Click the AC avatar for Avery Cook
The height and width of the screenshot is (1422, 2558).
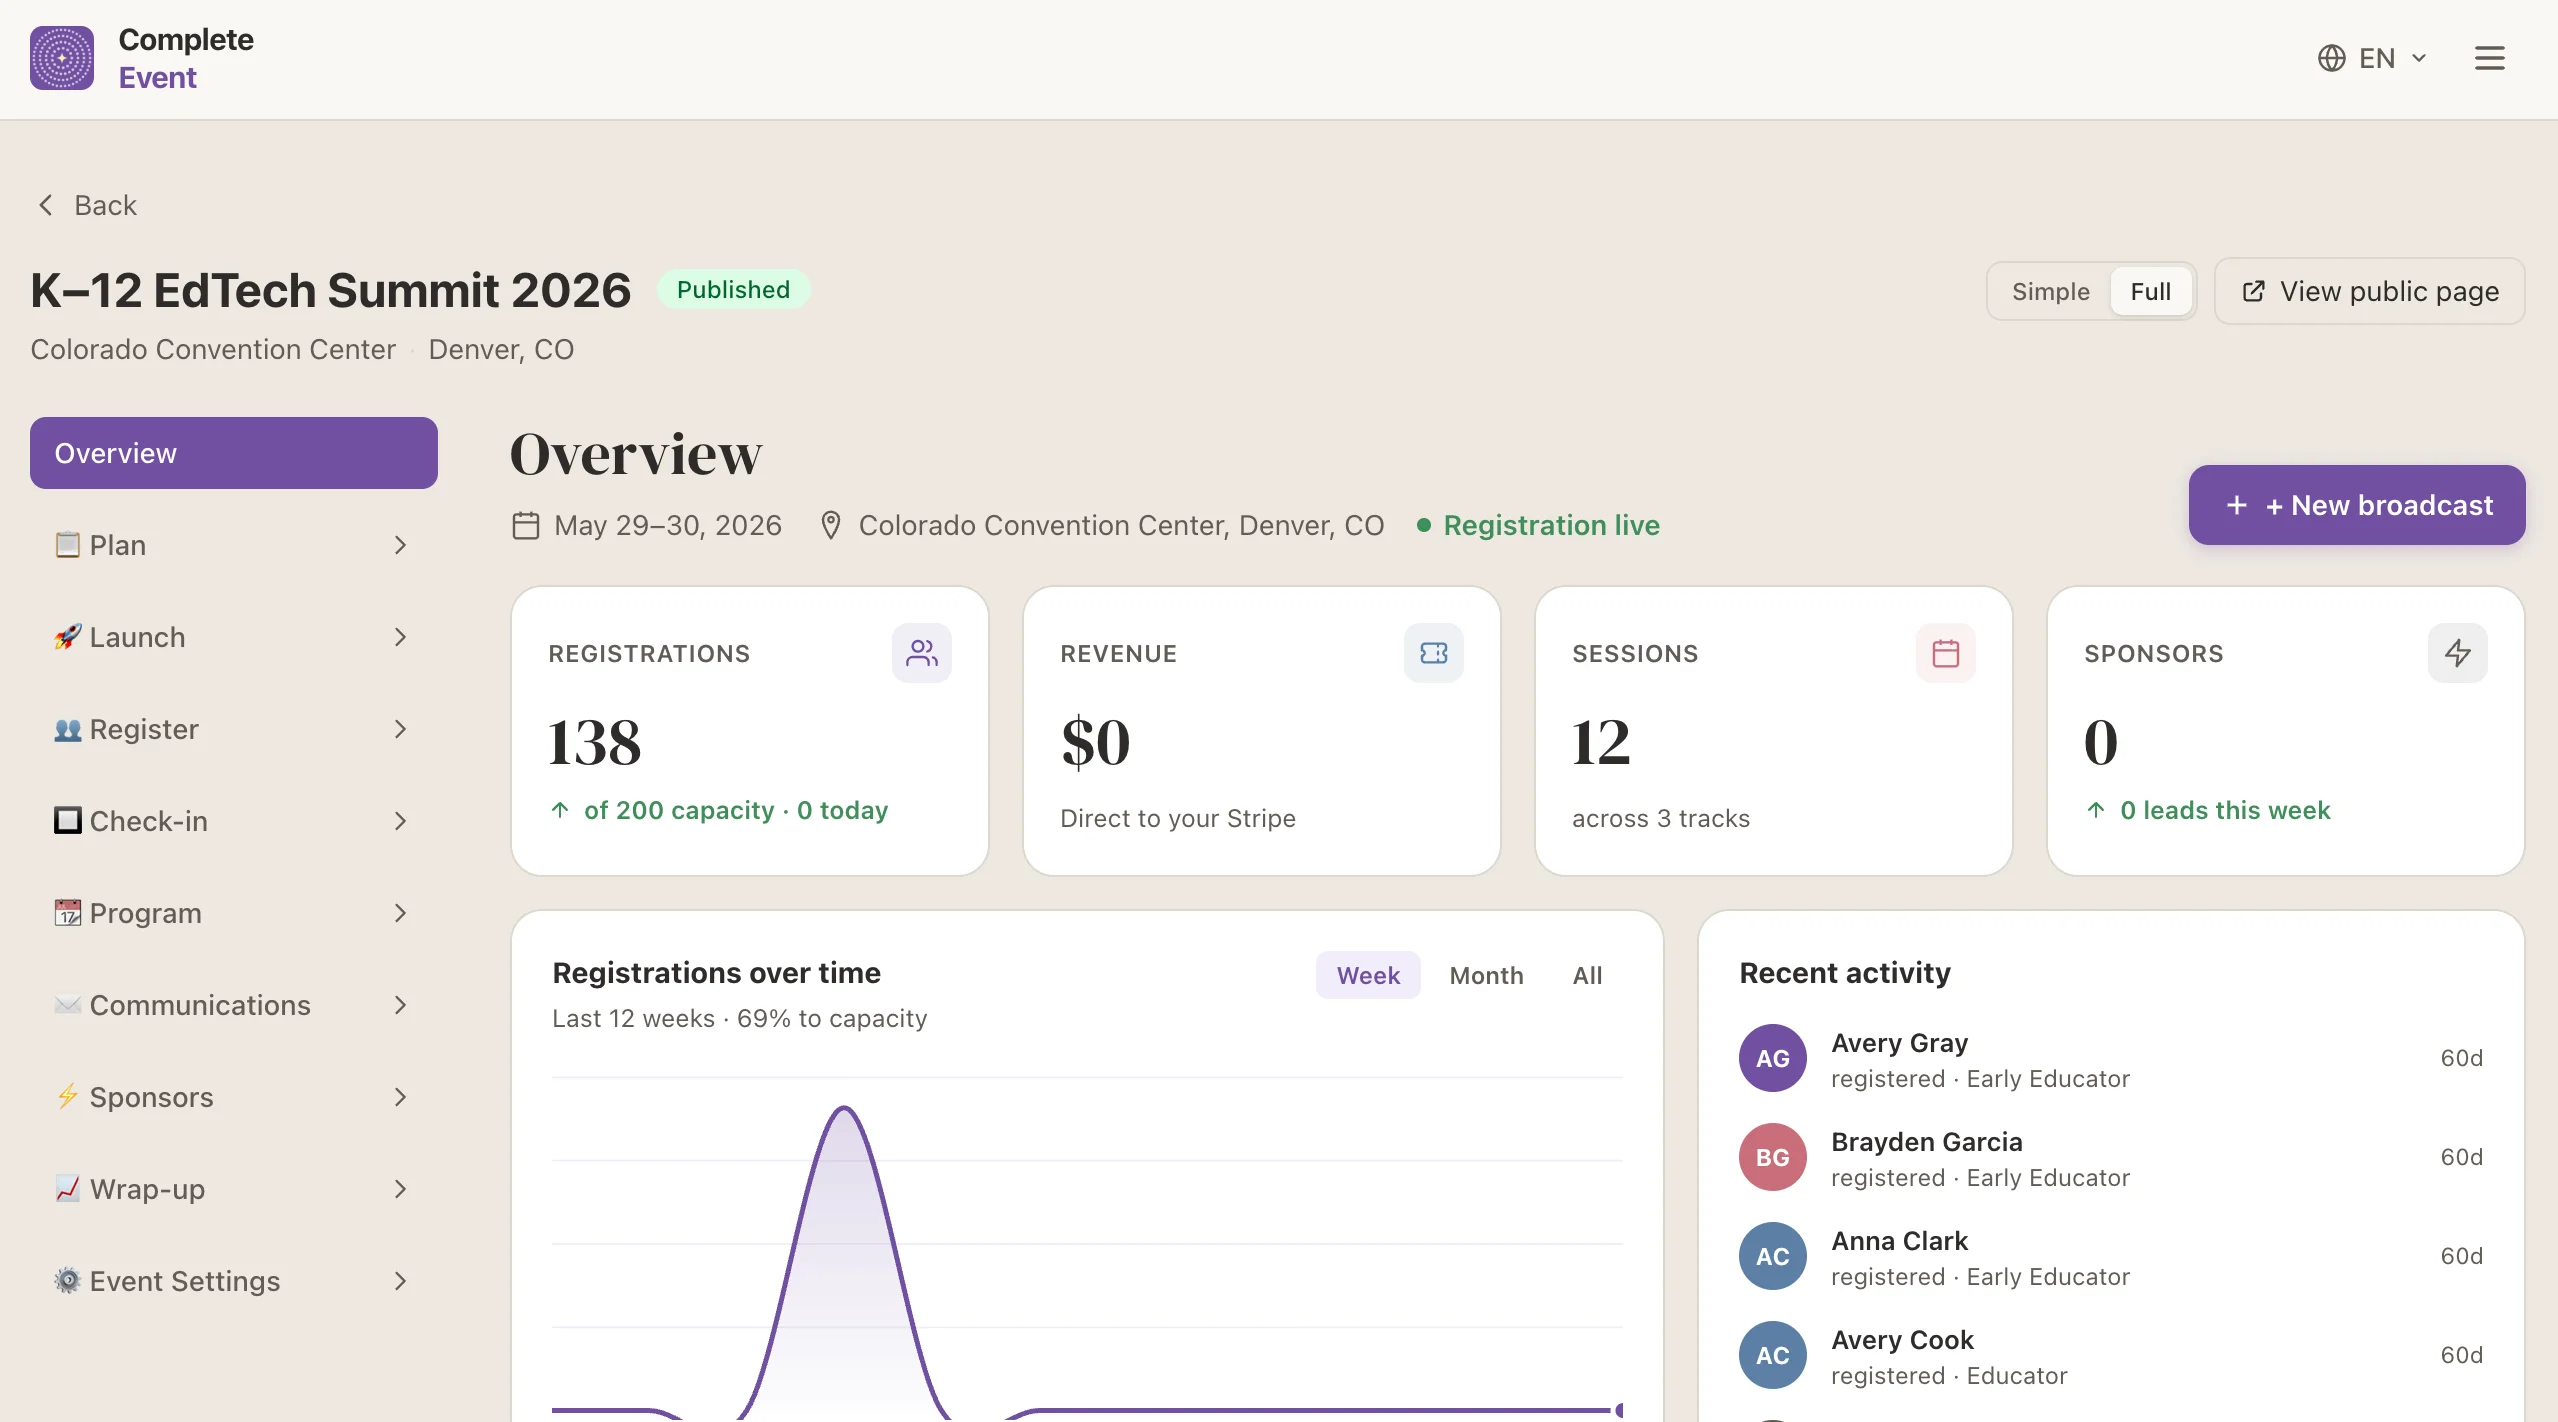pos(1772,1355)
